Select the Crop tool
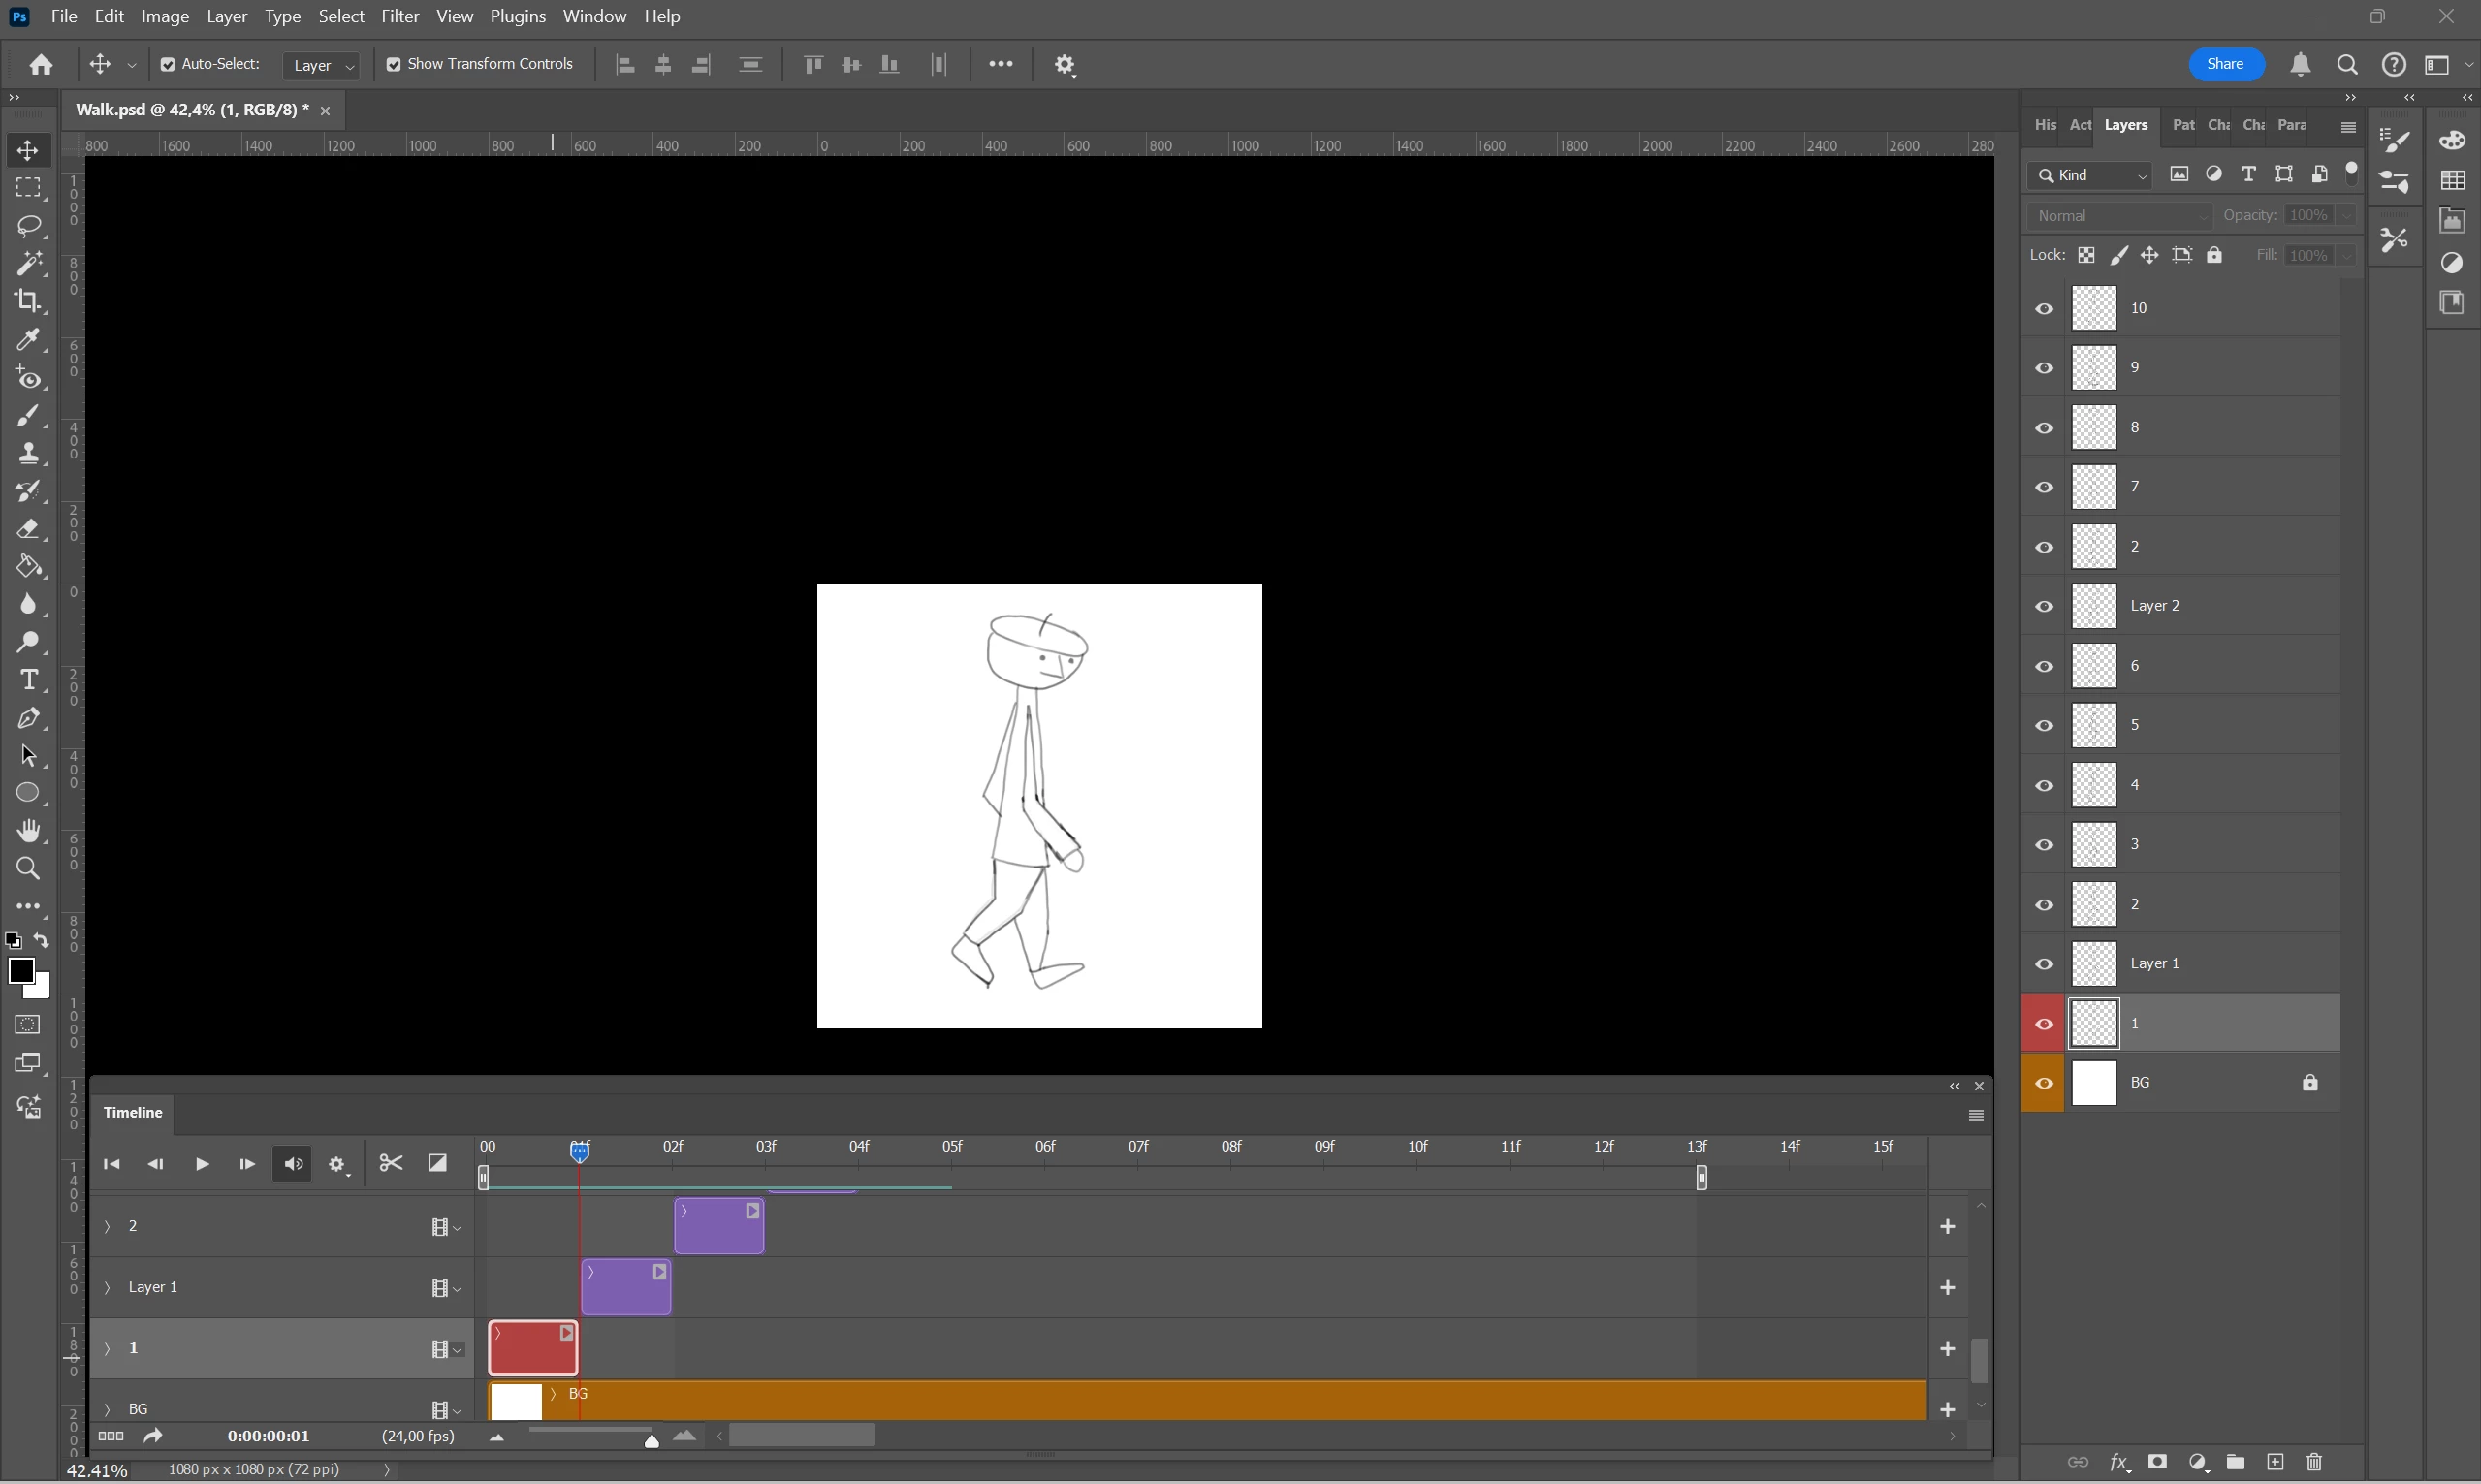 [x=28, y=301]
